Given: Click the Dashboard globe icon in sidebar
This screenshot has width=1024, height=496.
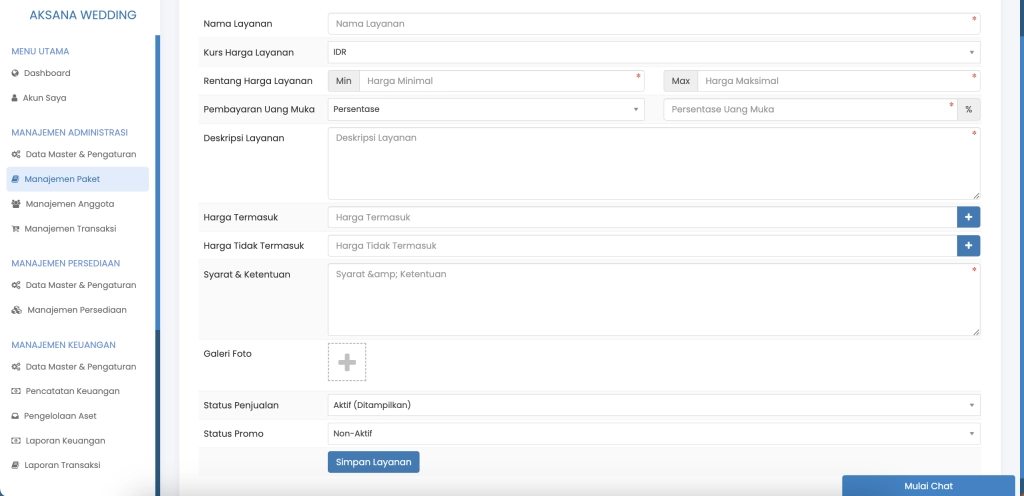Looking at the screenshot, I should 15,73.
